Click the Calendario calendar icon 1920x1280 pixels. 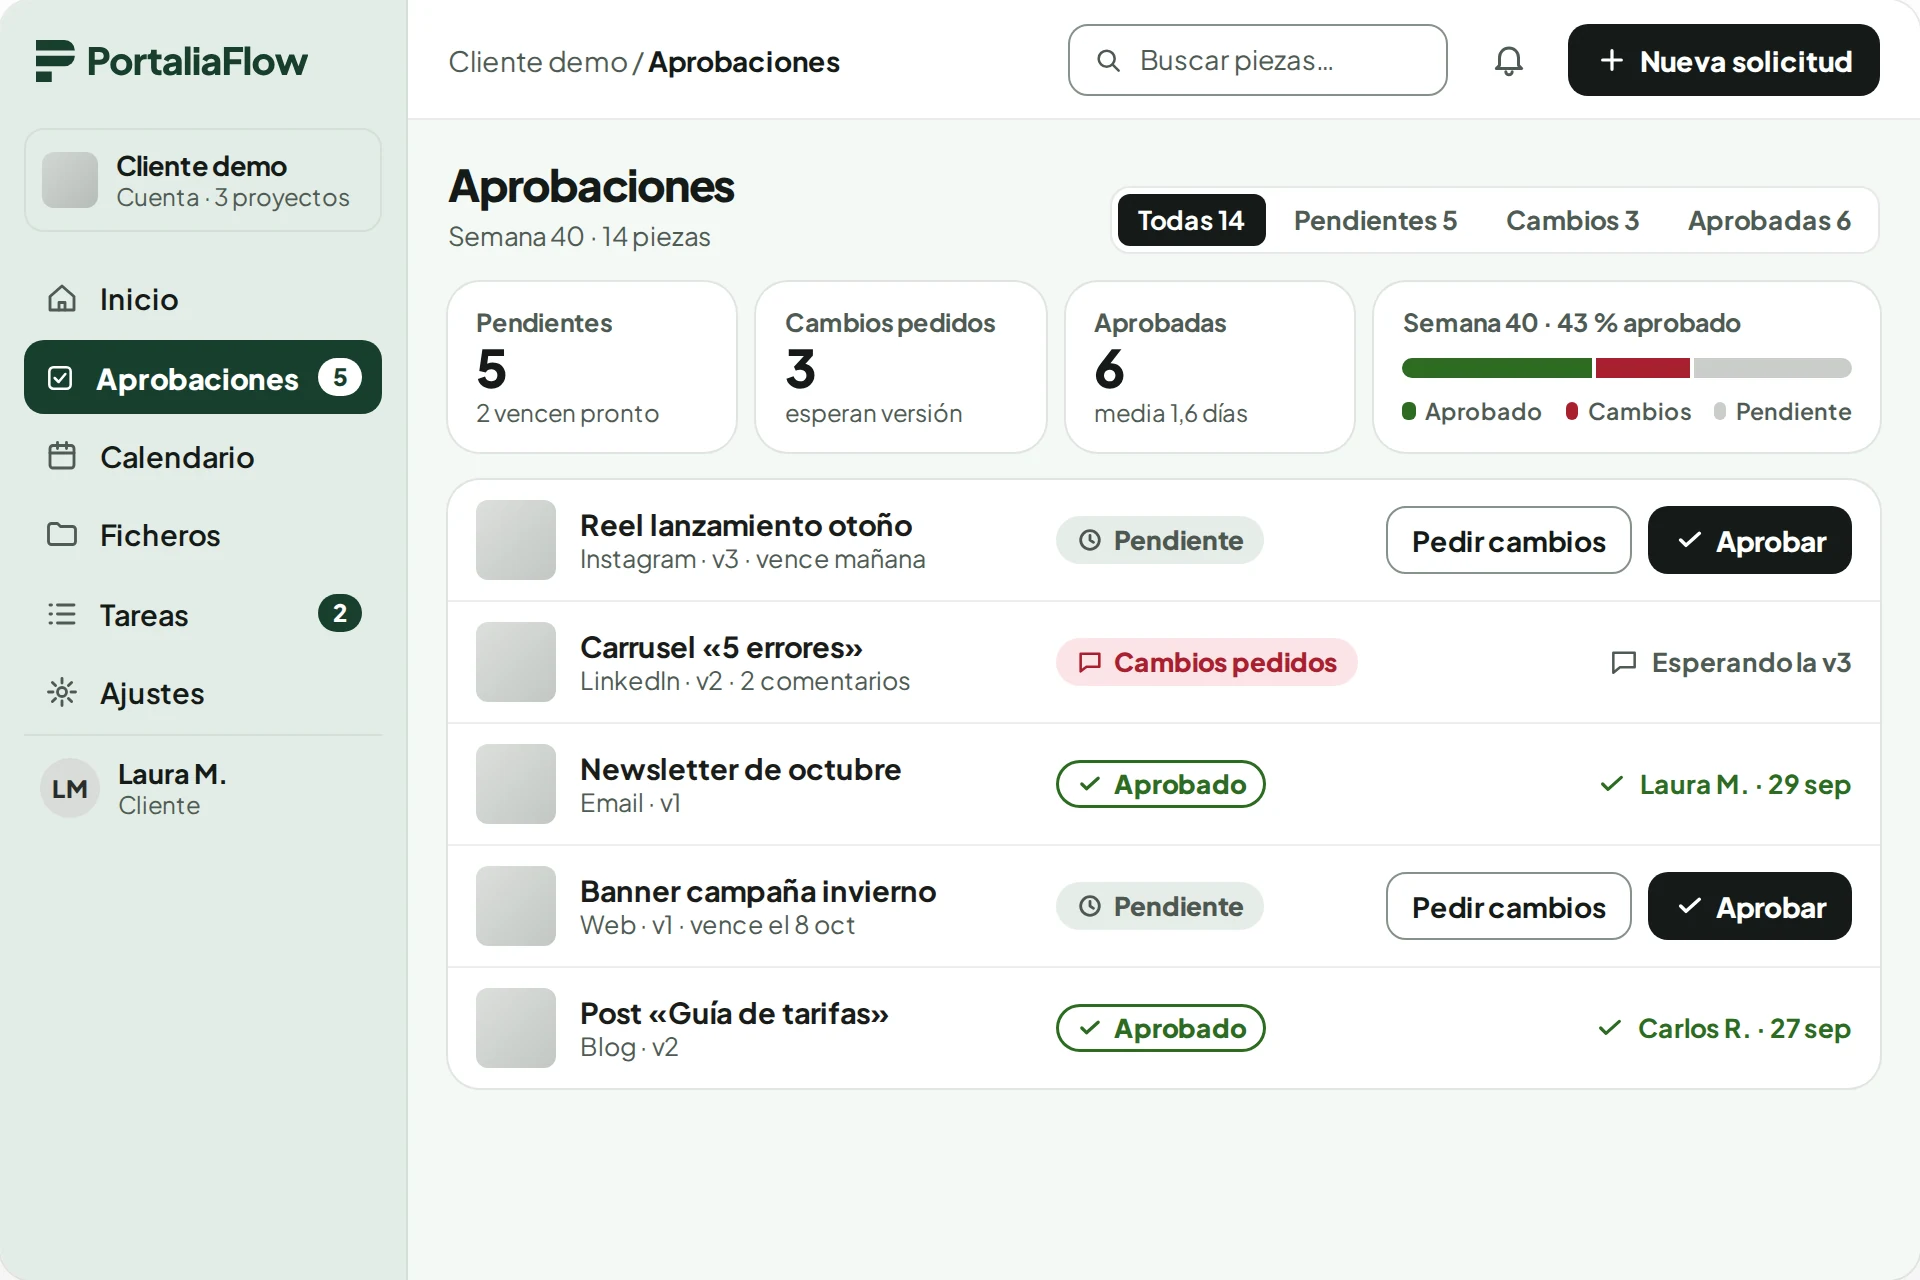coord(62,457)
